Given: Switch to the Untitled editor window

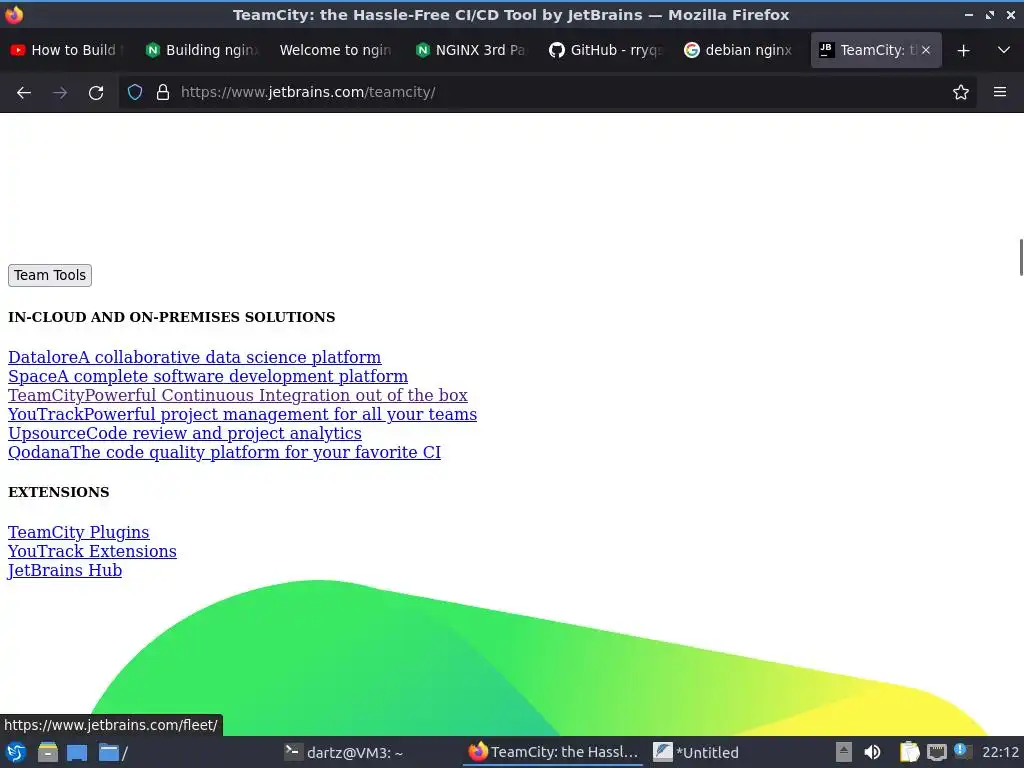Looking at the screenshot, I should (x=697, y=752).
